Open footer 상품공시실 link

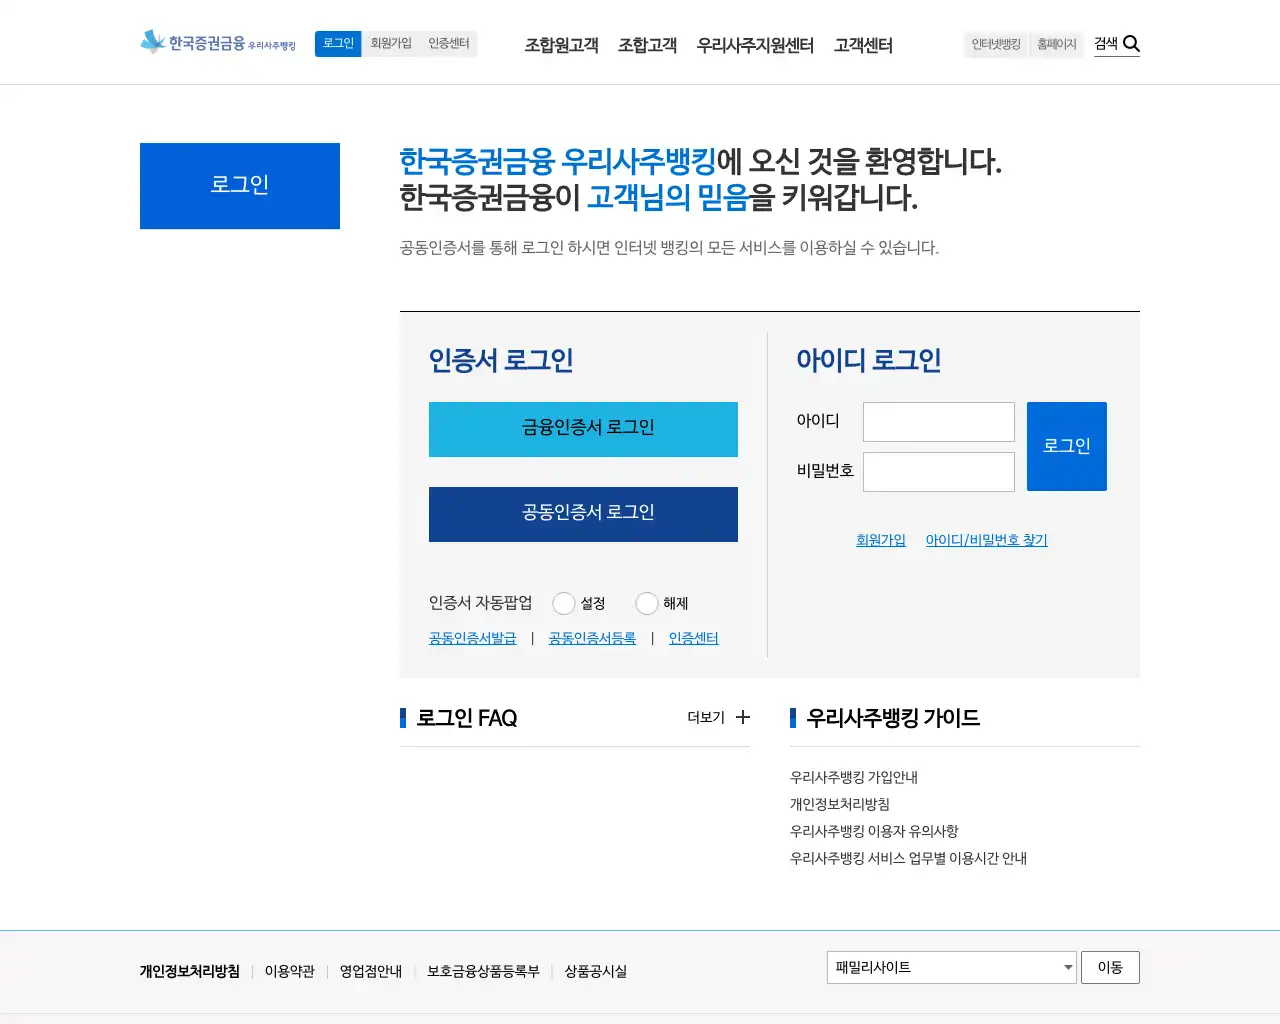tap(596, 971)
